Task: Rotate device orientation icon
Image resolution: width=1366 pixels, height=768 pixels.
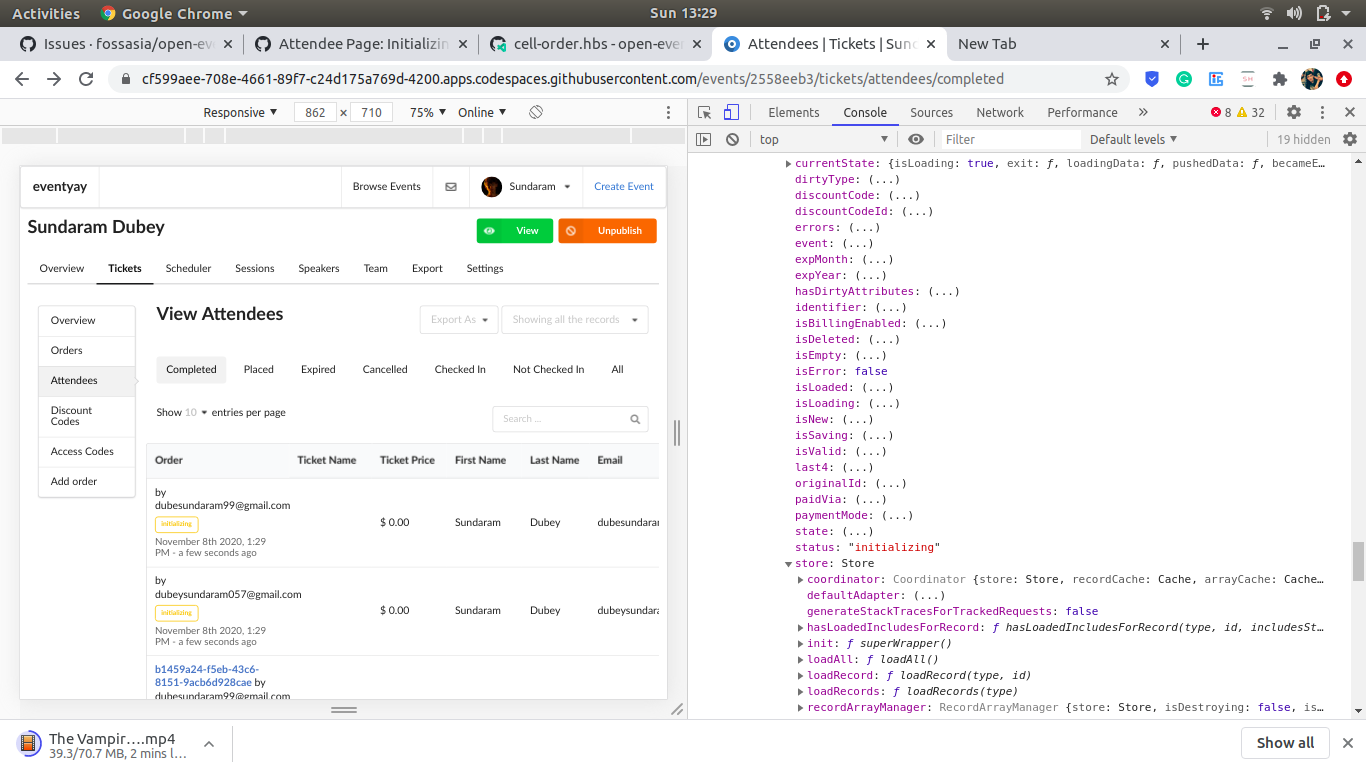Action: 536,112
